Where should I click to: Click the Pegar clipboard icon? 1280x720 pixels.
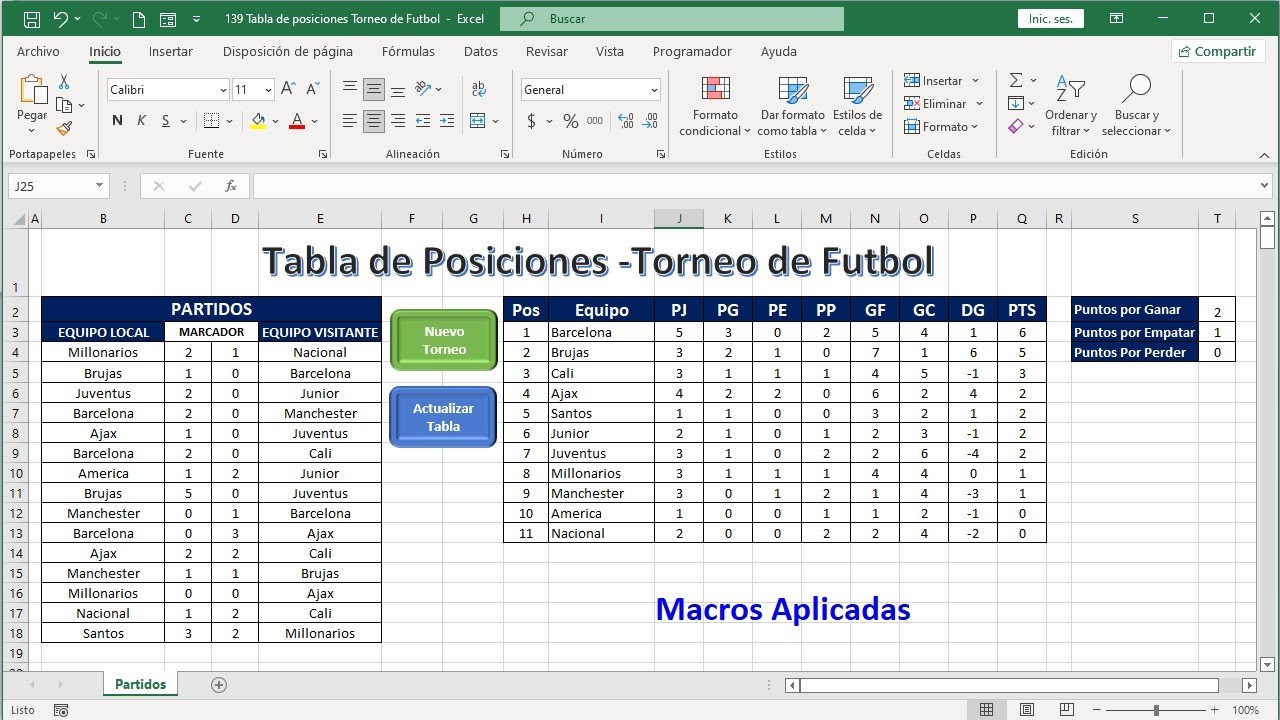(32, 89)
